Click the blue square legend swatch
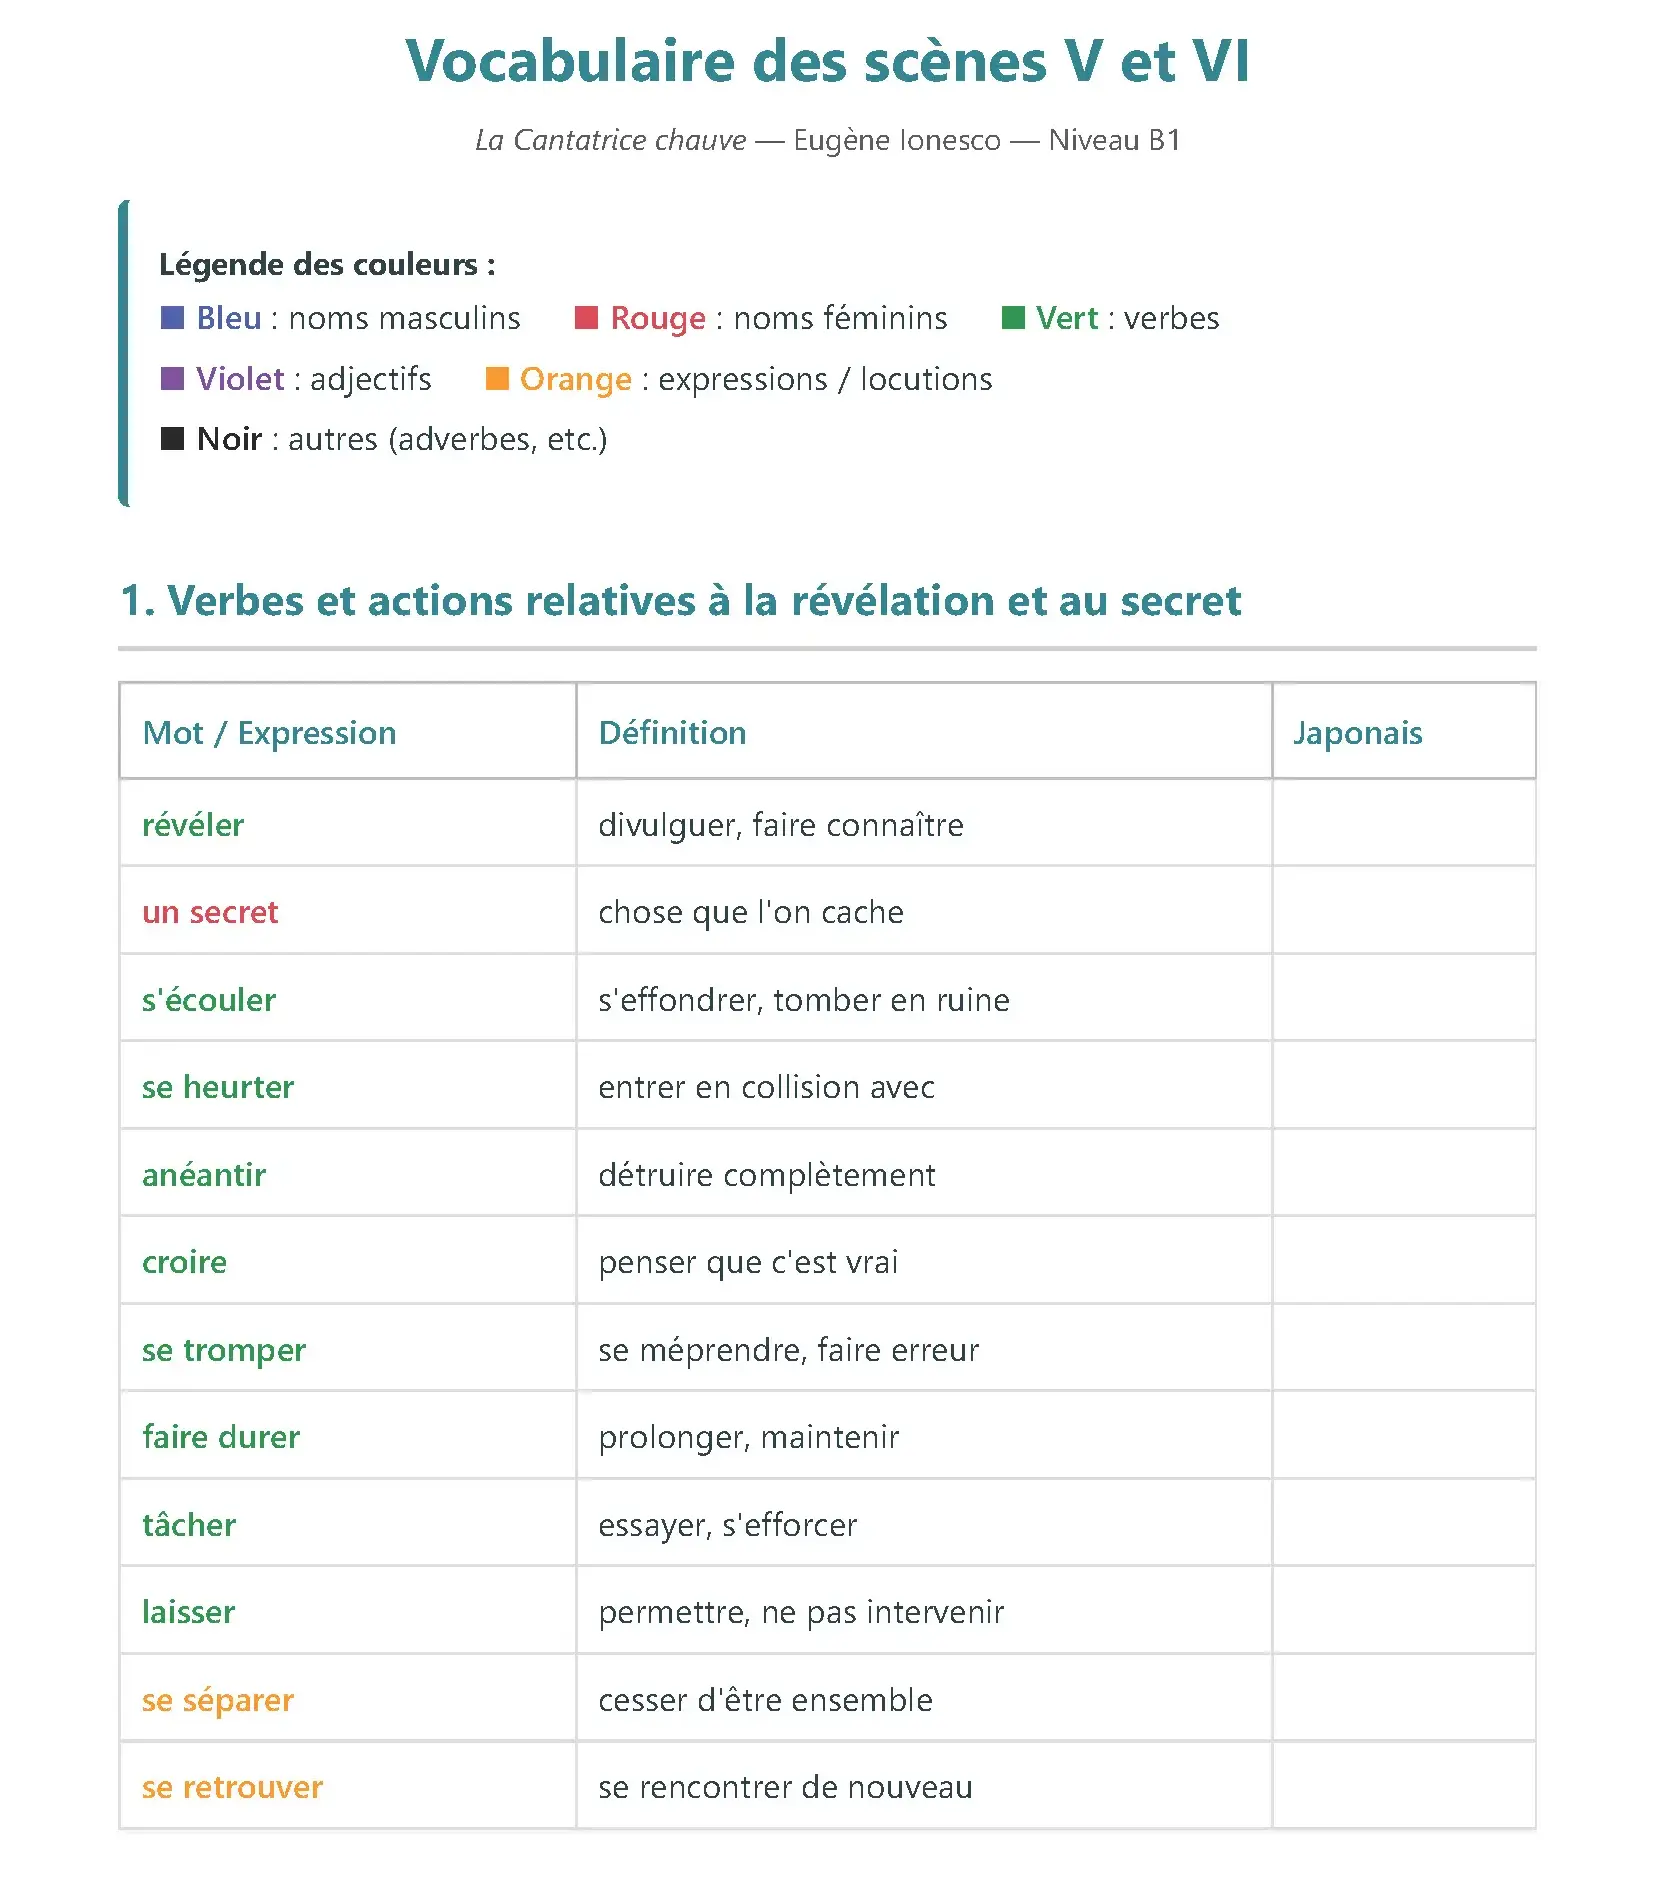This screenshot has width=1653, height=1895. (x=172, y=318)
